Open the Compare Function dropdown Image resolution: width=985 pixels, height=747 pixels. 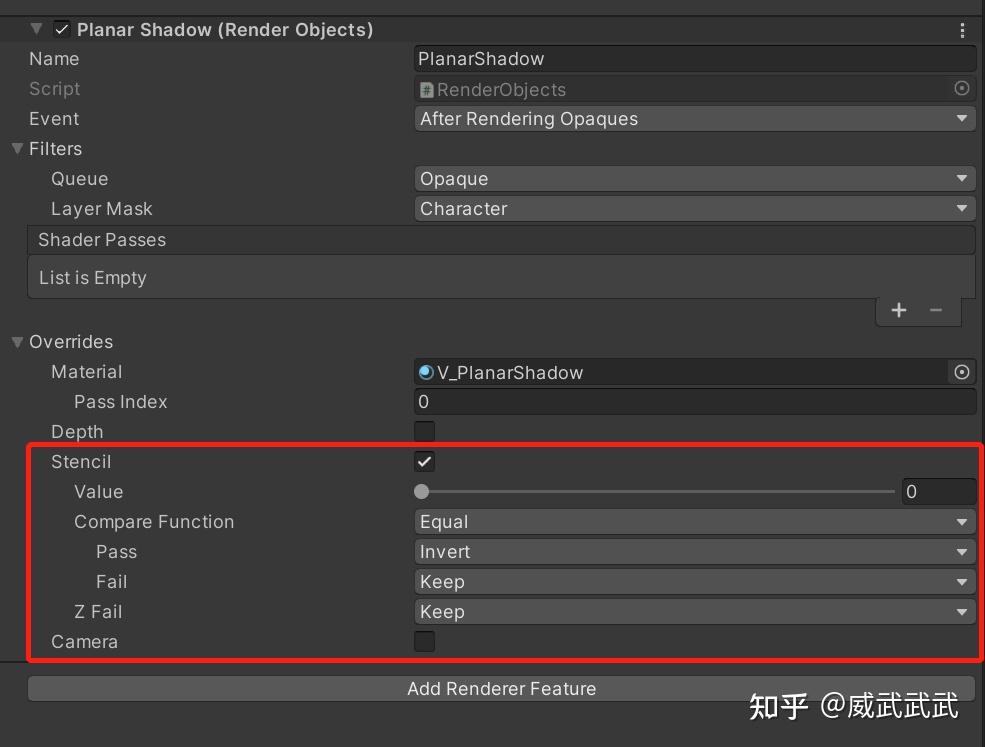(694, 521)
